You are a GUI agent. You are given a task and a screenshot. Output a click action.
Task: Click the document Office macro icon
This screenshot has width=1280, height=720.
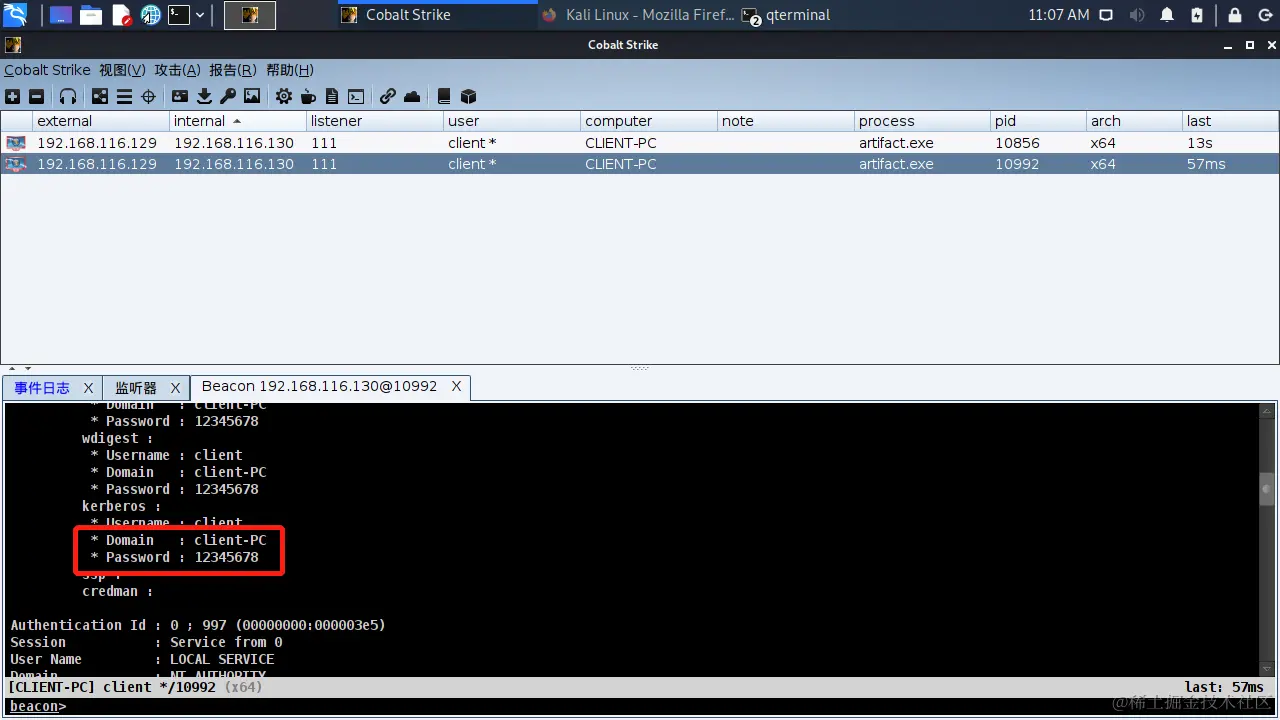click(x=332, y=96)
